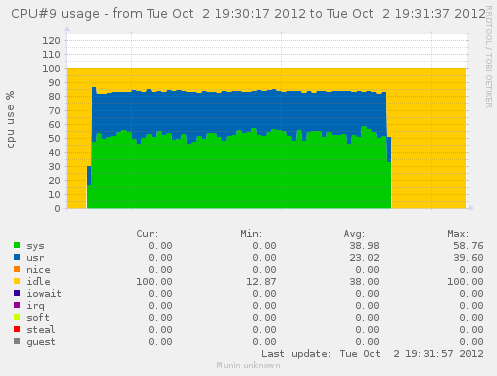Screen dimensions: 497x376
Task: Click the Avg column header
Action: [354, 234]
